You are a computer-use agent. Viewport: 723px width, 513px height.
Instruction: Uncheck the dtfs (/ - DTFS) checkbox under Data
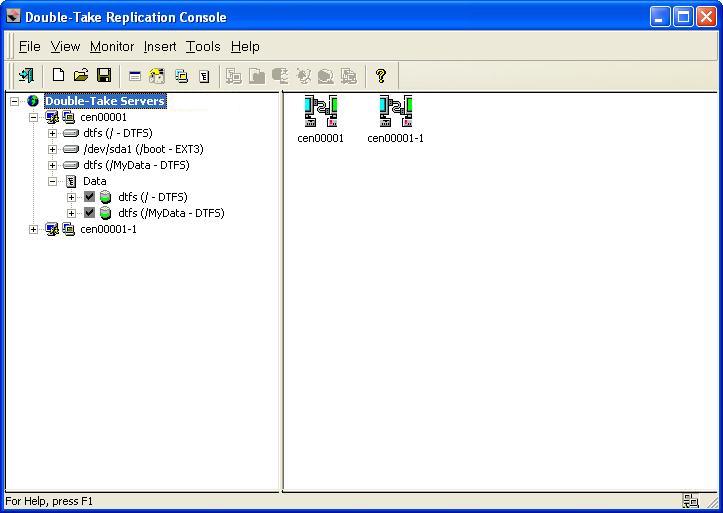pyautogui.click(x=89, y=197)
